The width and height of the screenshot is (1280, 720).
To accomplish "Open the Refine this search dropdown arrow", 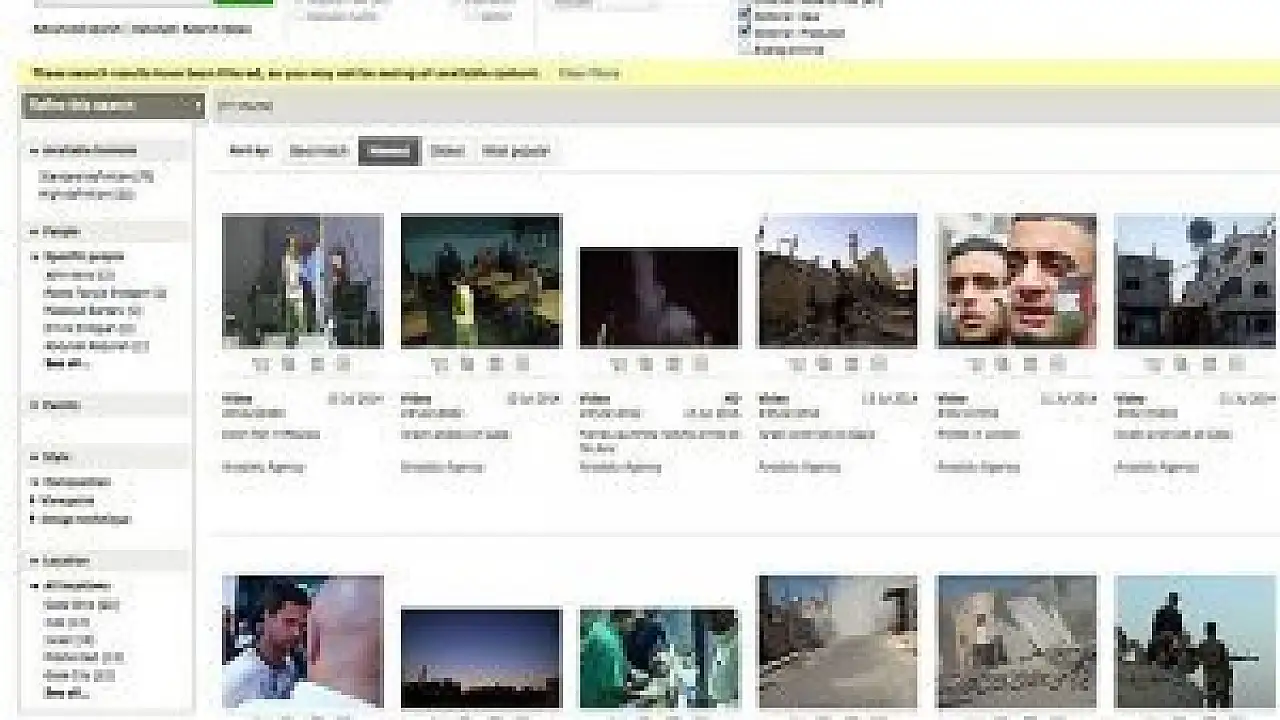I will [197, 105].
